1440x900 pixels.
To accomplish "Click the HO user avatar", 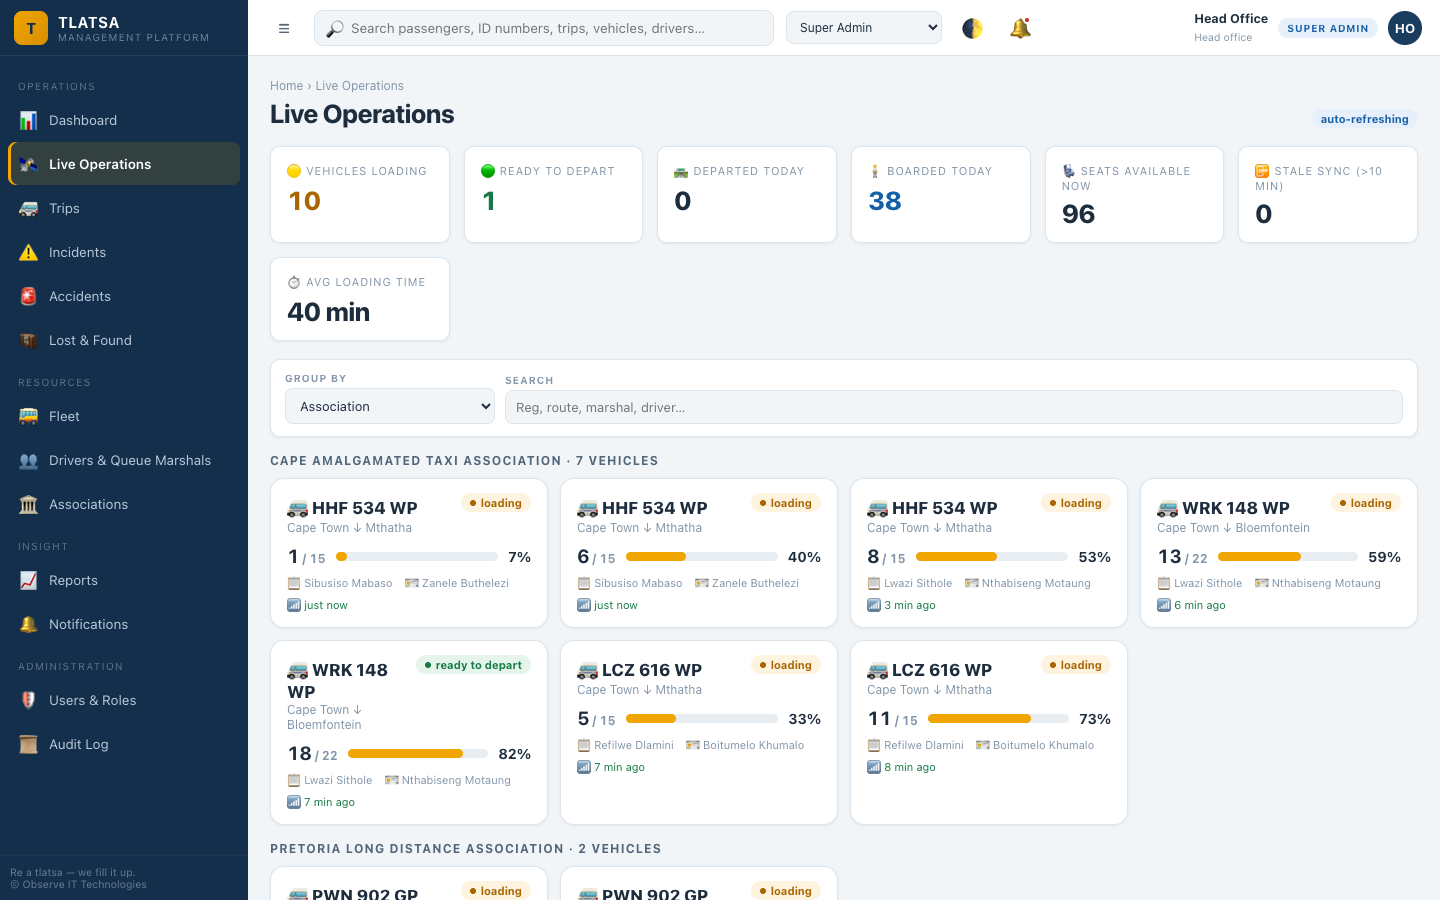I will [x=1405, y=28].
